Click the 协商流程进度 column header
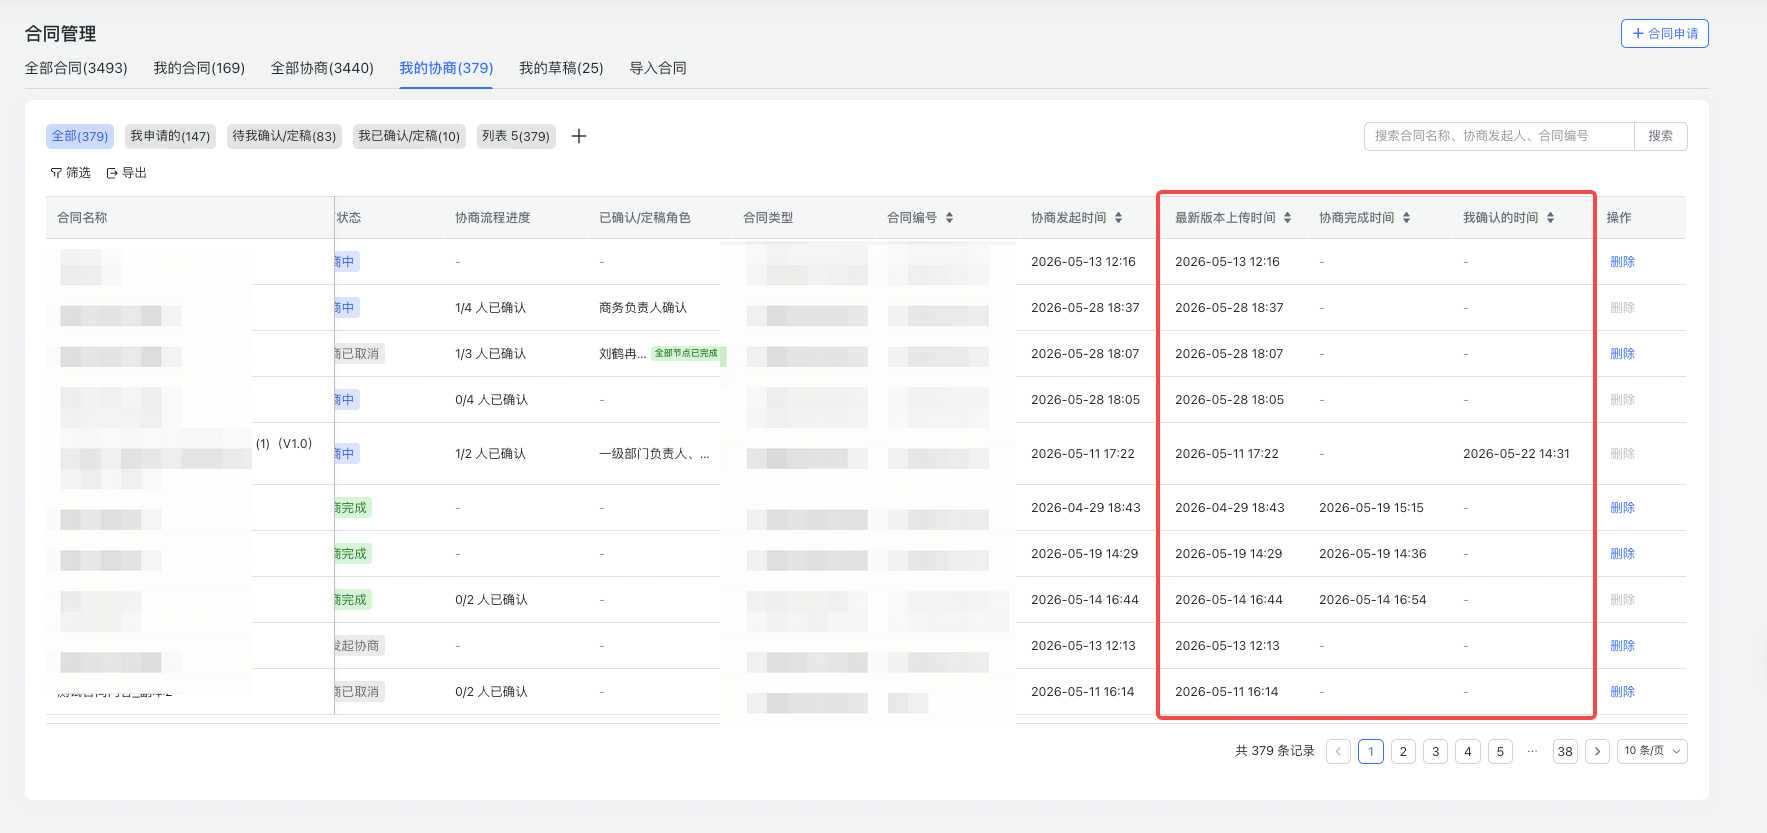 click(x=493, y=217)
